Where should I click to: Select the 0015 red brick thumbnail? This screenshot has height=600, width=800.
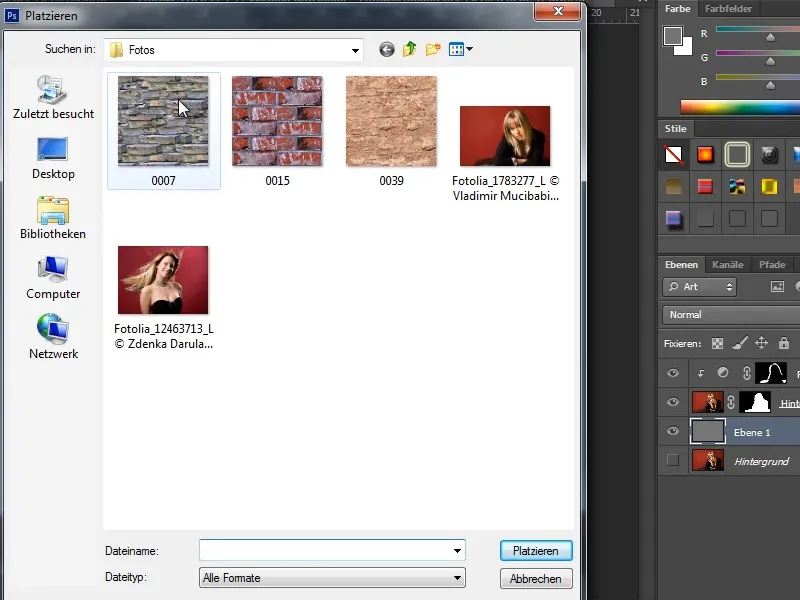coord(277,121)
